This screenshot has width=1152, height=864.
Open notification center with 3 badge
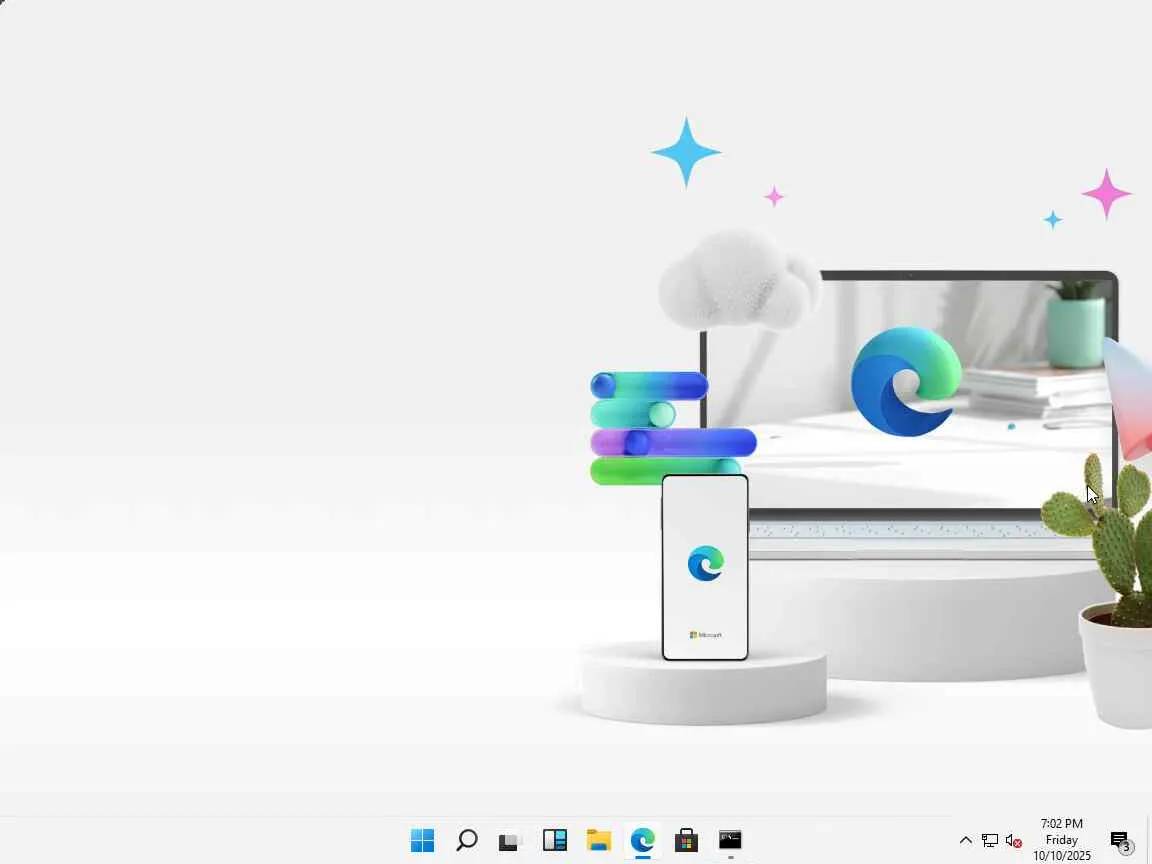coord(1120,840)
